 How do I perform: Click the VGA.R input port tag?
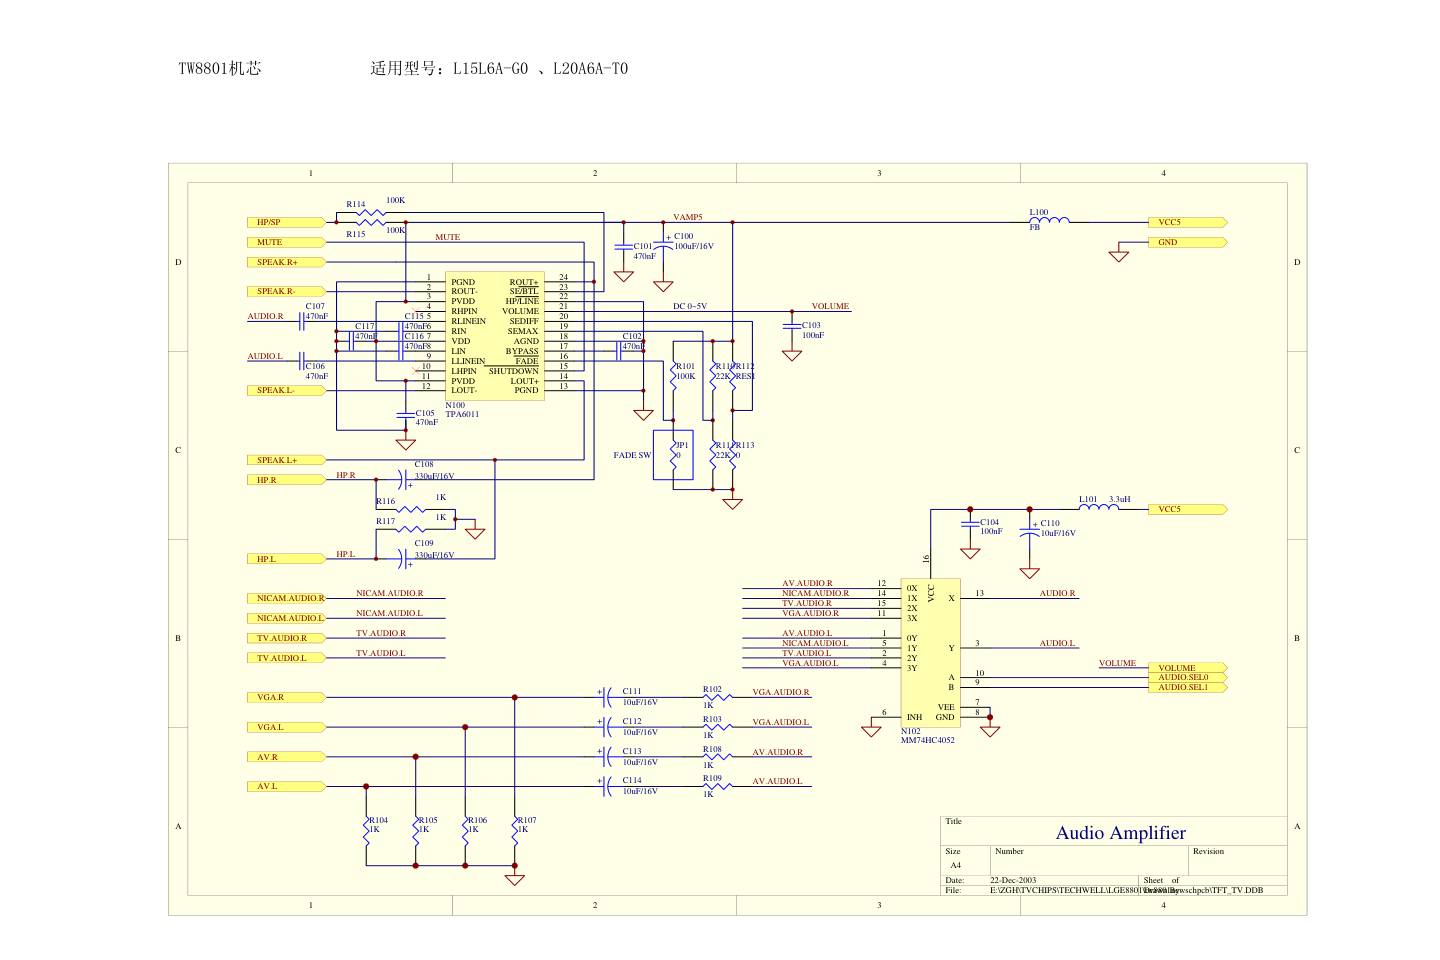pyautogui.click(x=287, y=697)
